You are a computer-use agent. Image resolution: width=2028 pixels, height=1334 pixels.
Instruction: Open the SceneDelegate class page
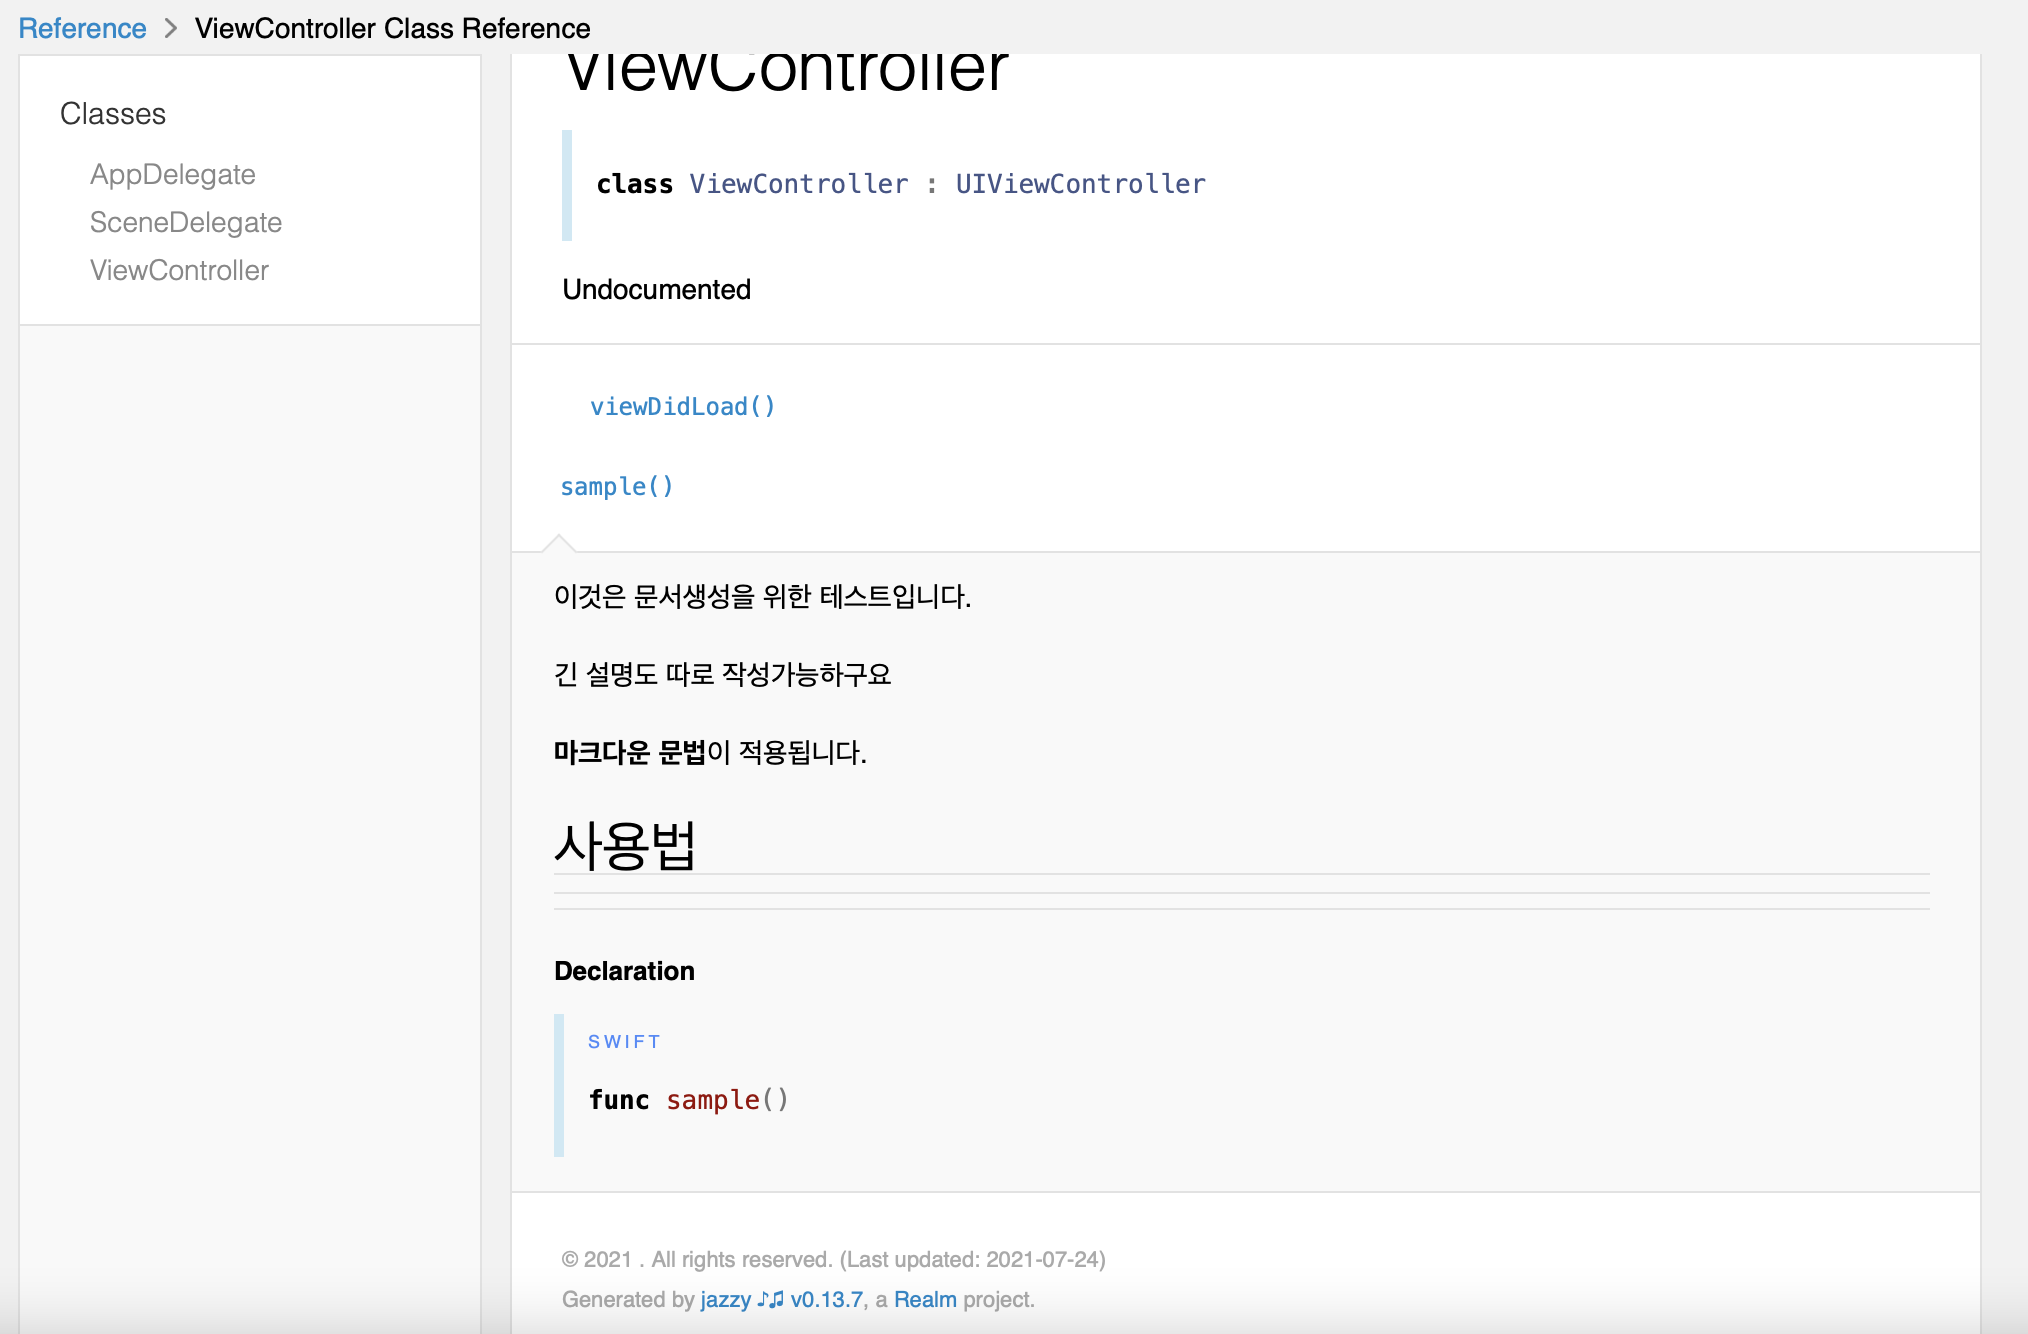(185, 222)
